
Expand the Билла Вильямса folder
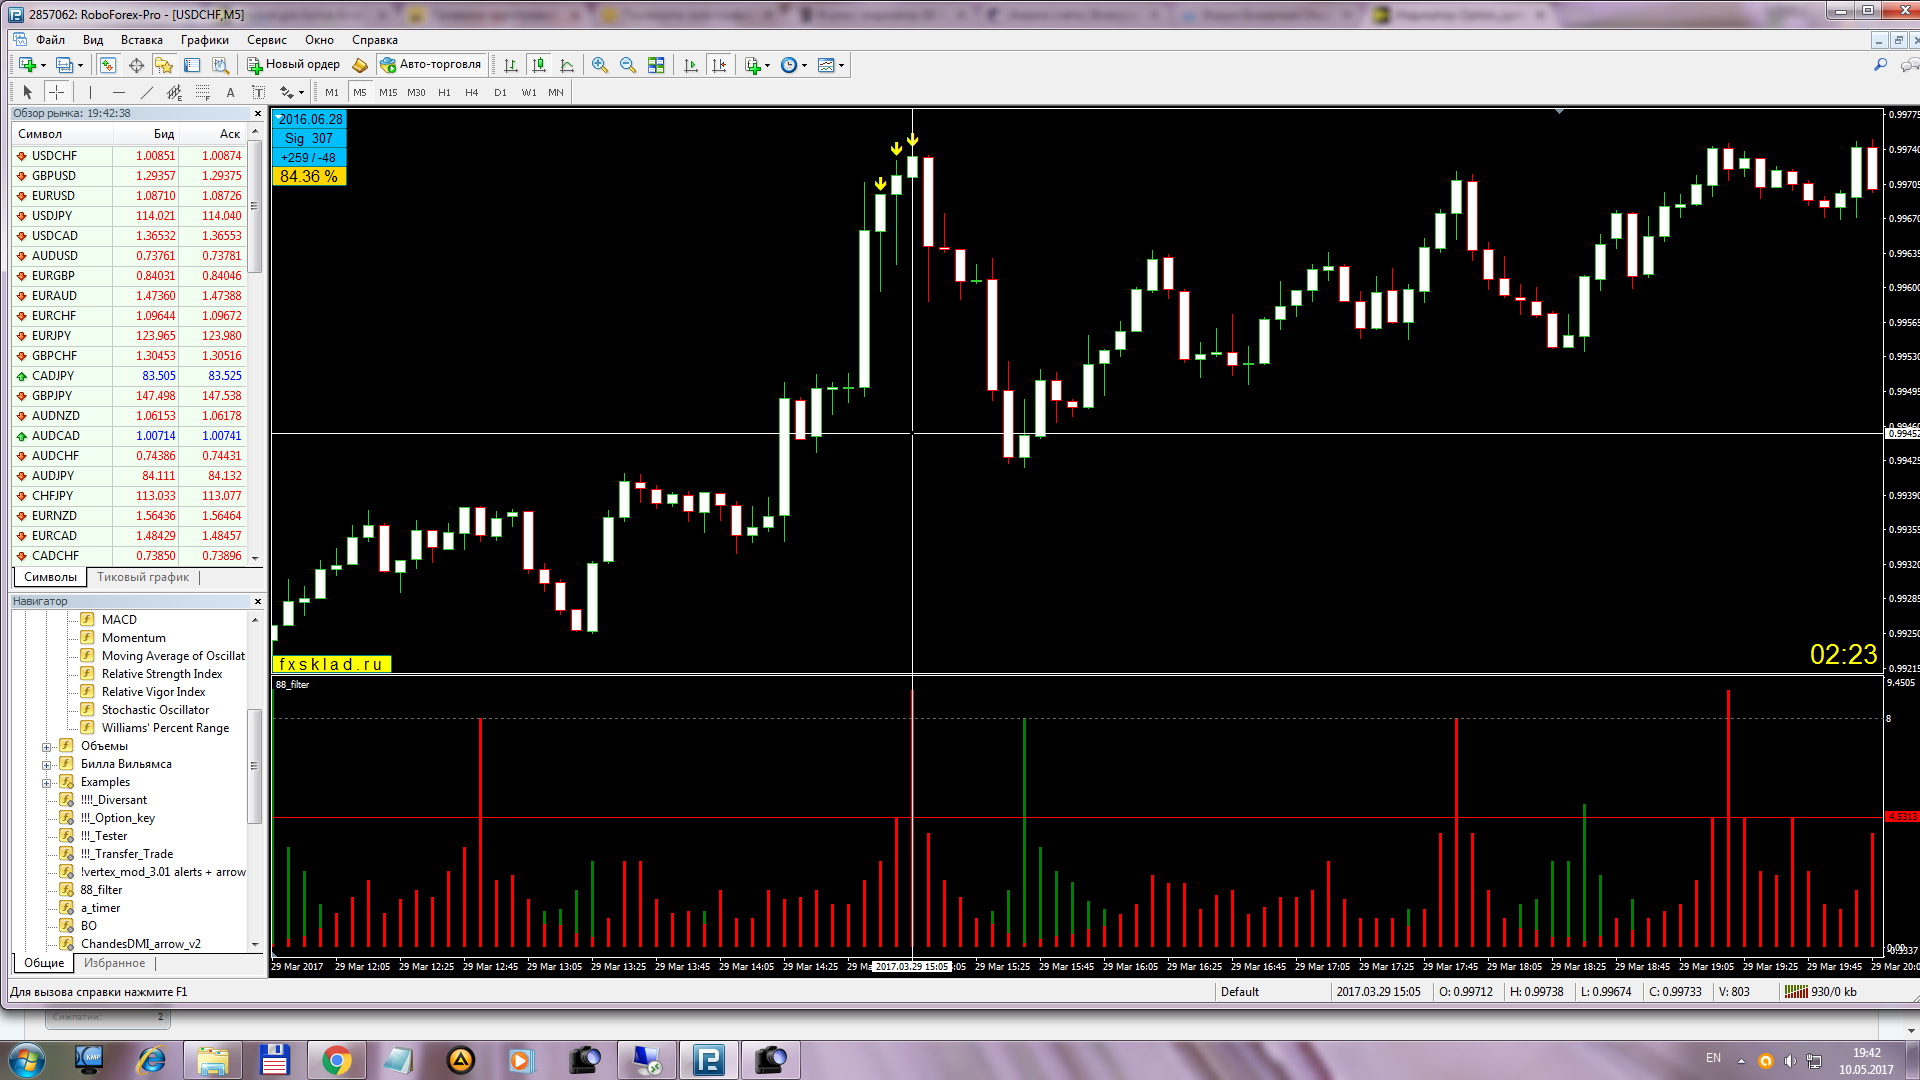[x=46, y=765]
